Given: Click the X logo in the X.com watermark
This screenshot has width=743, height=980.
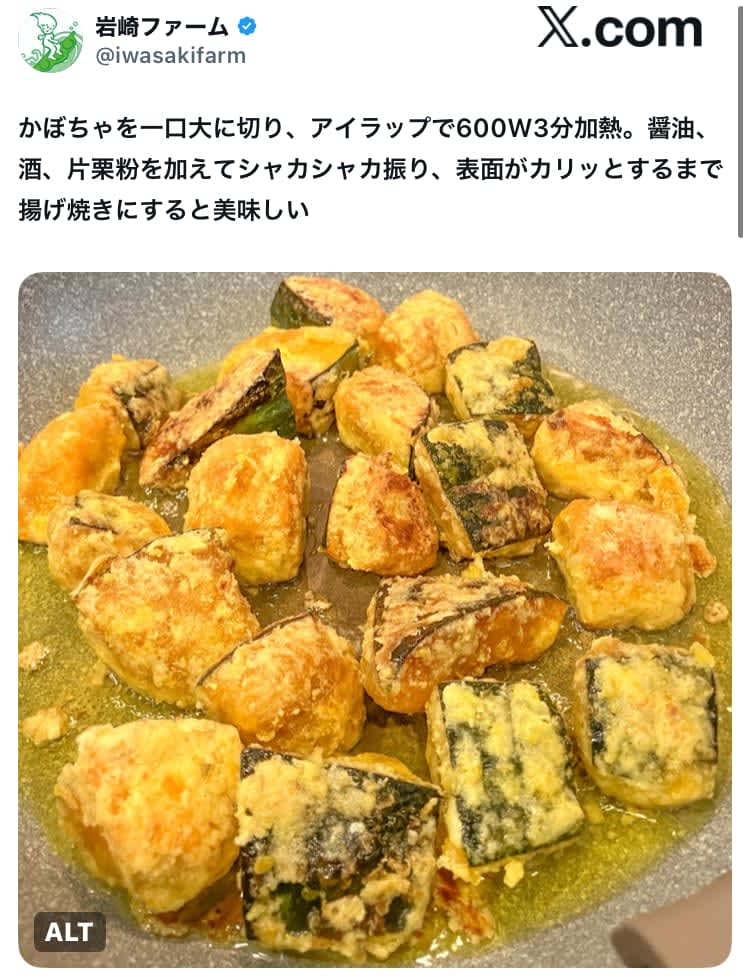Looking at the screenshot, I should tap(558, 28).
